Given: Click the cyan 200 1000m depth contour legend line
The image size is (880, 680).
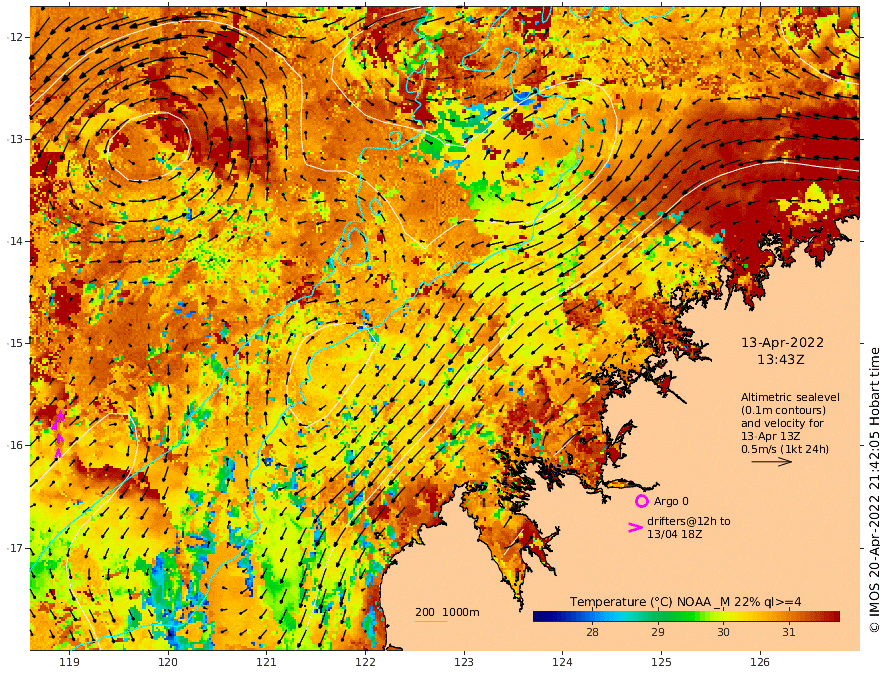Looking at the screenshot, I should [x=431, y=621].
